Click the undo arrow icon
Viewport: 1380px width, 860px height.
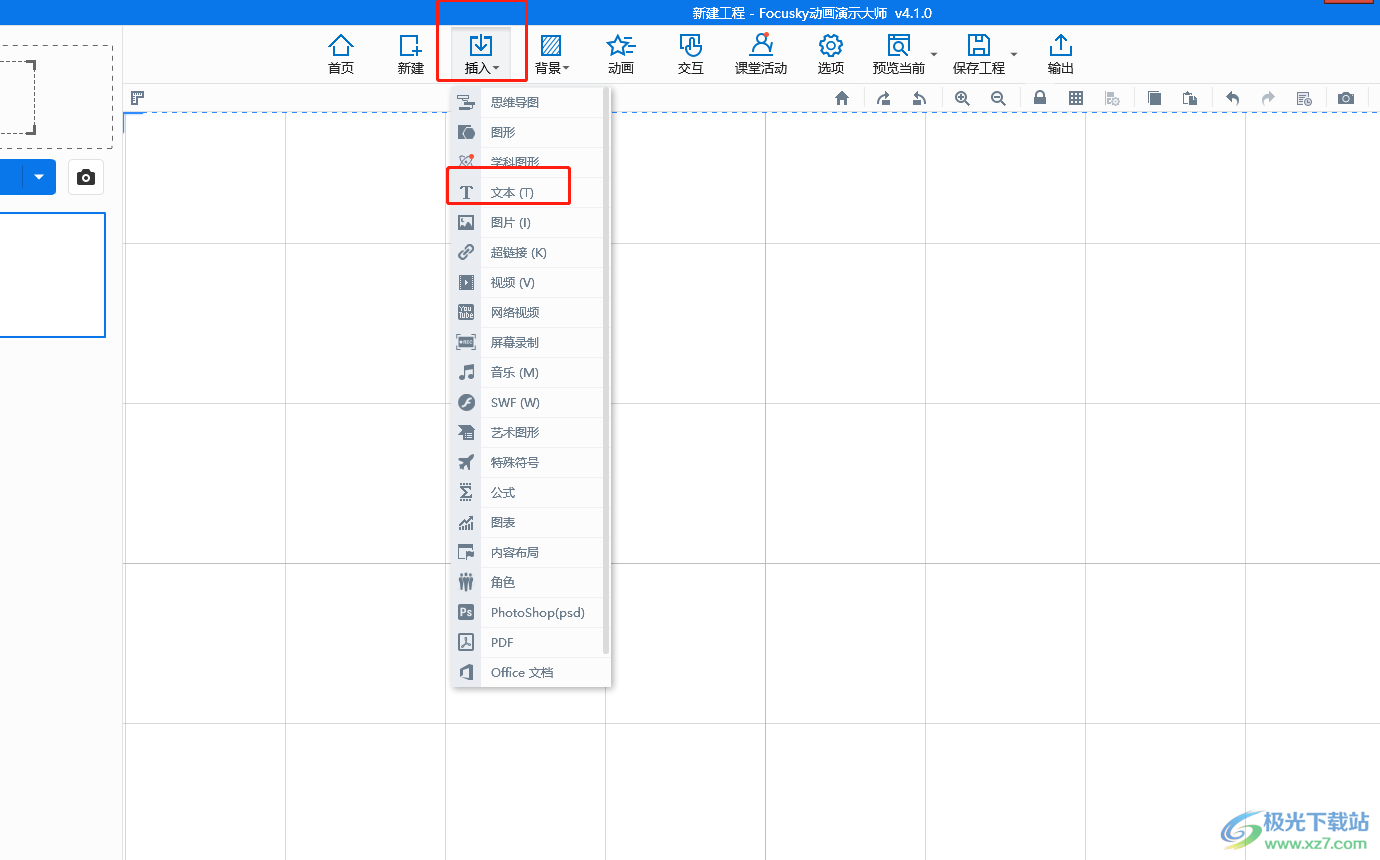coord(1232,98)
